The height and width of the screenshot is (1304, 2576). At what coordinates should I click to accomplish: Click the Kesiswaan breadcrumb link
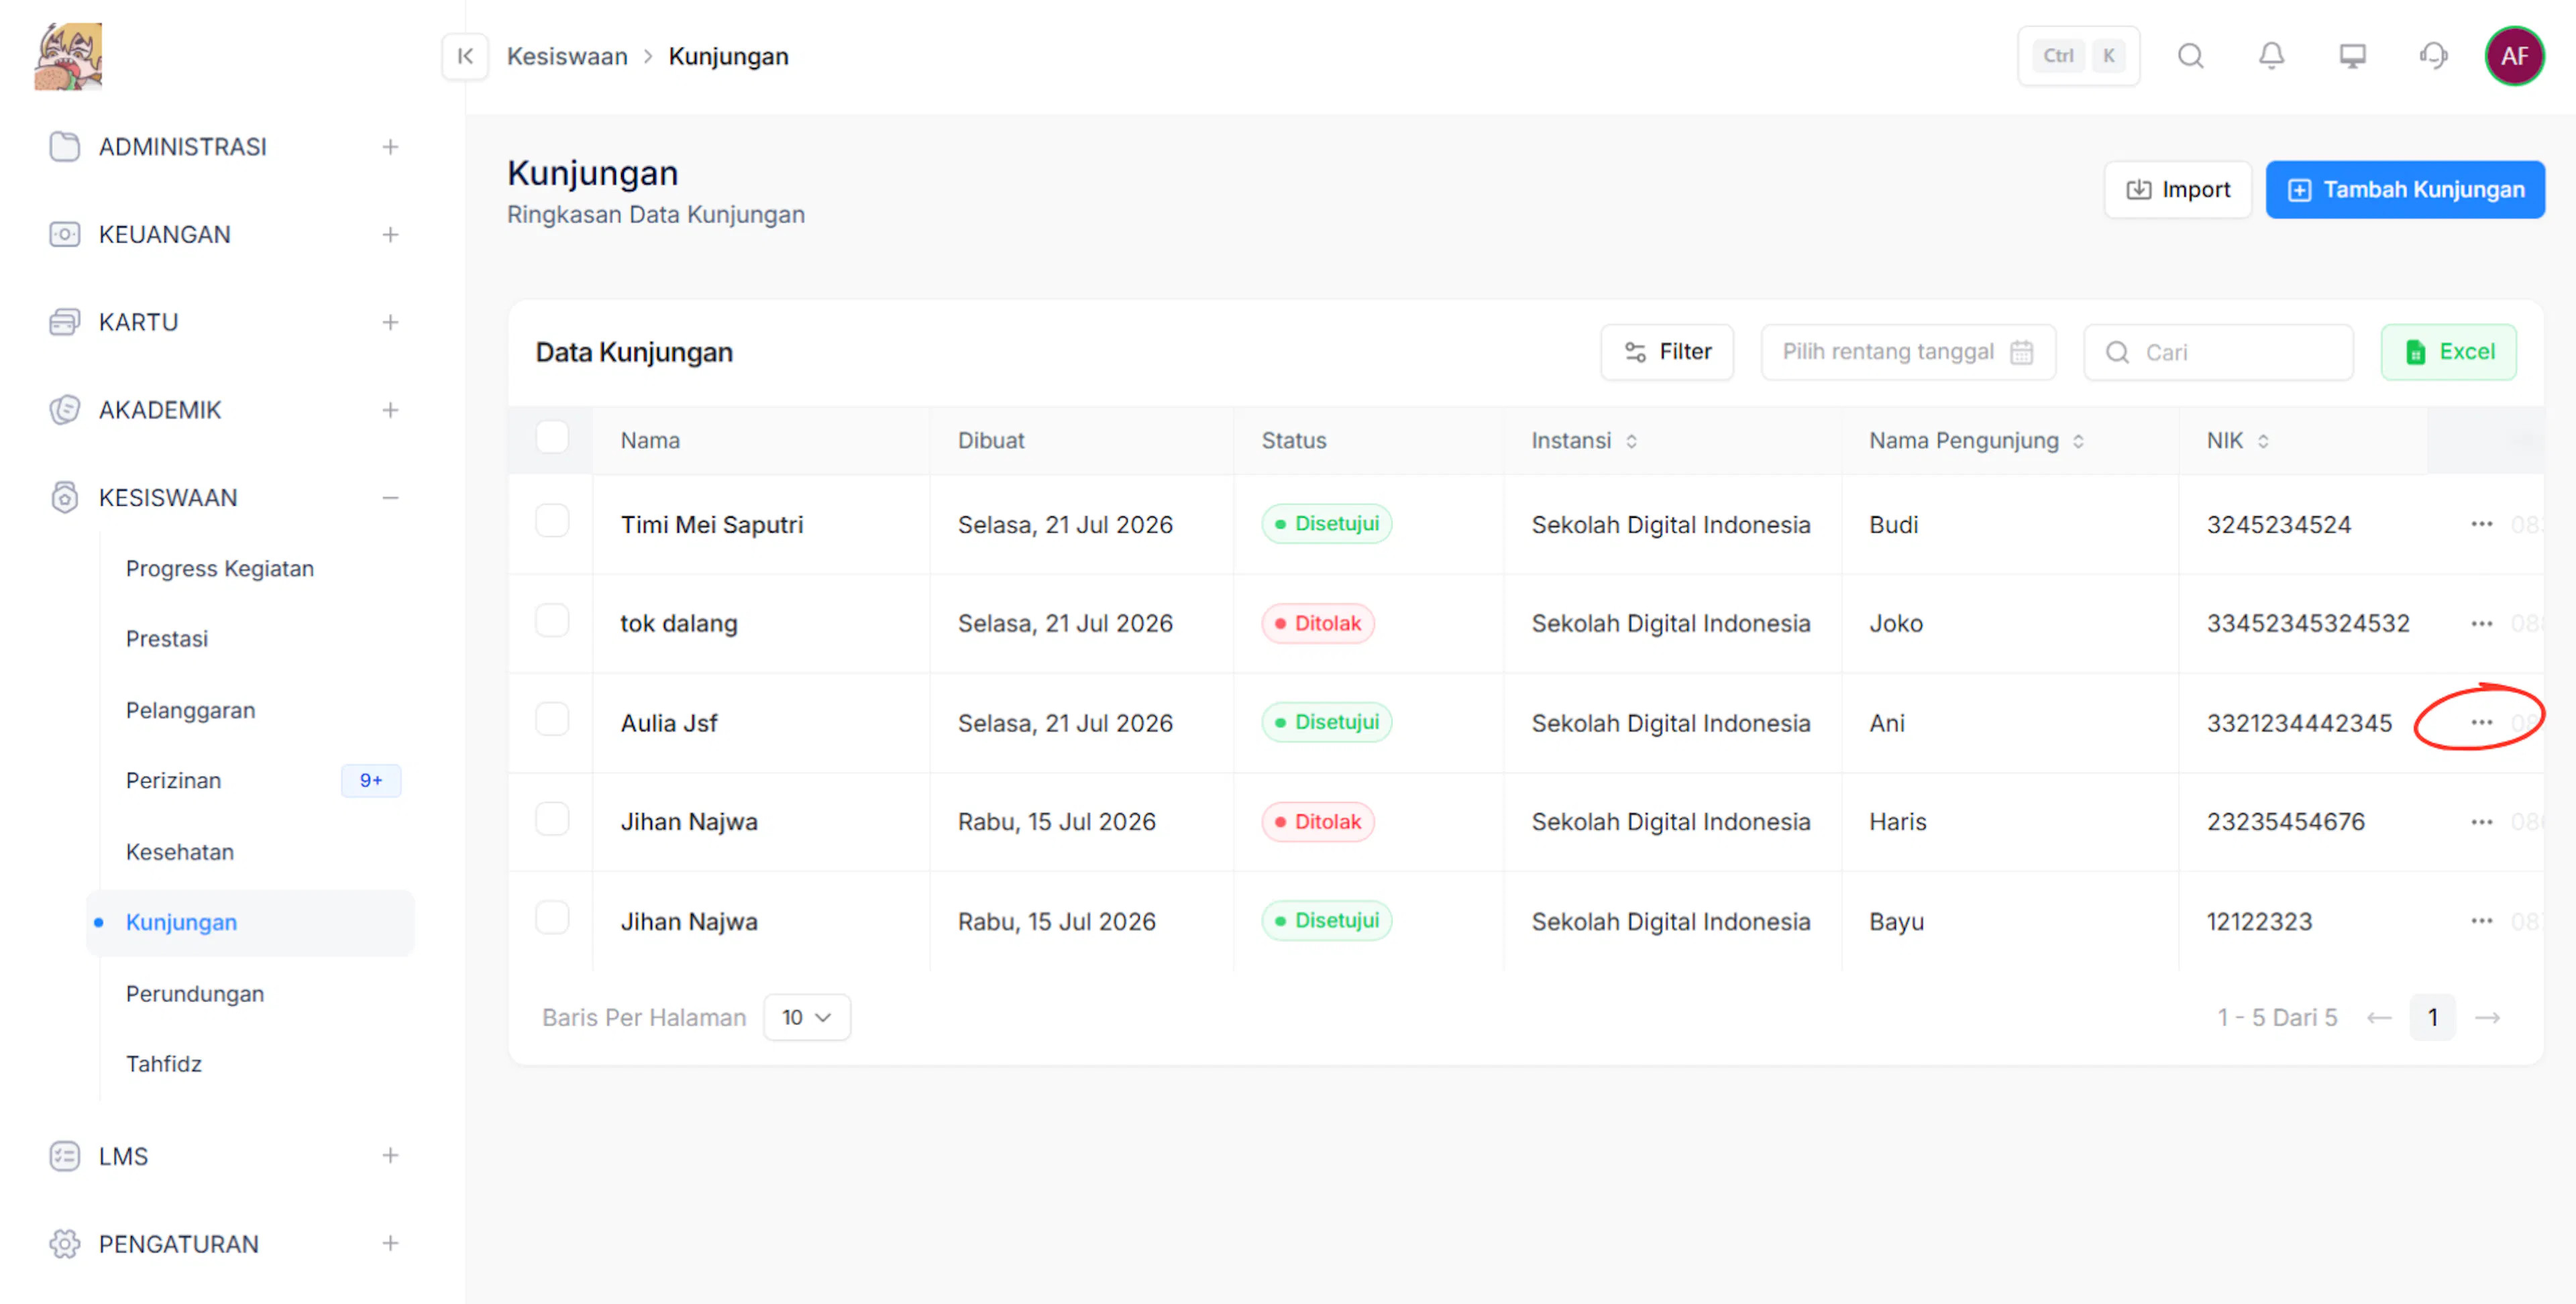pyautogui.click(x=567, y=56)
